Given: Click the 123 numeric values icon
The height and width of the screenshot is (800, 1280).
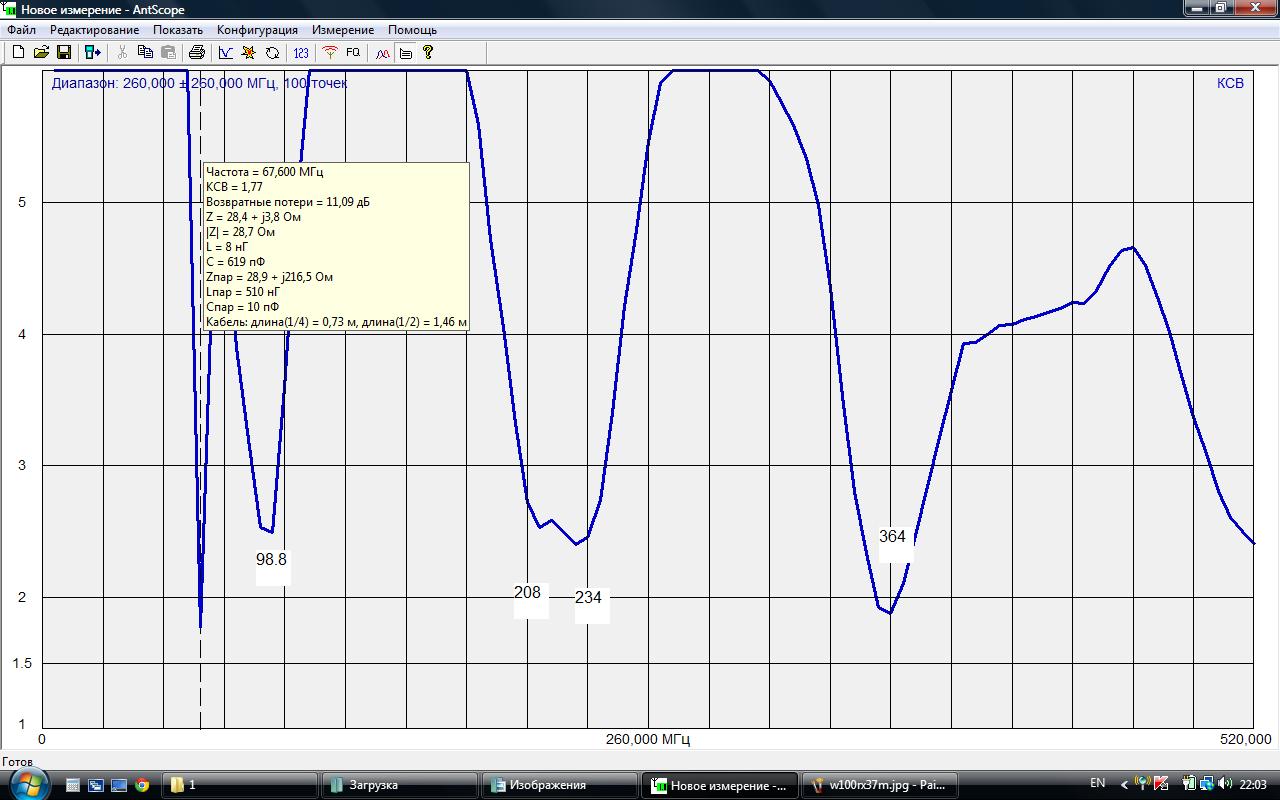Looking at the screenshot, I should point(301,52).
